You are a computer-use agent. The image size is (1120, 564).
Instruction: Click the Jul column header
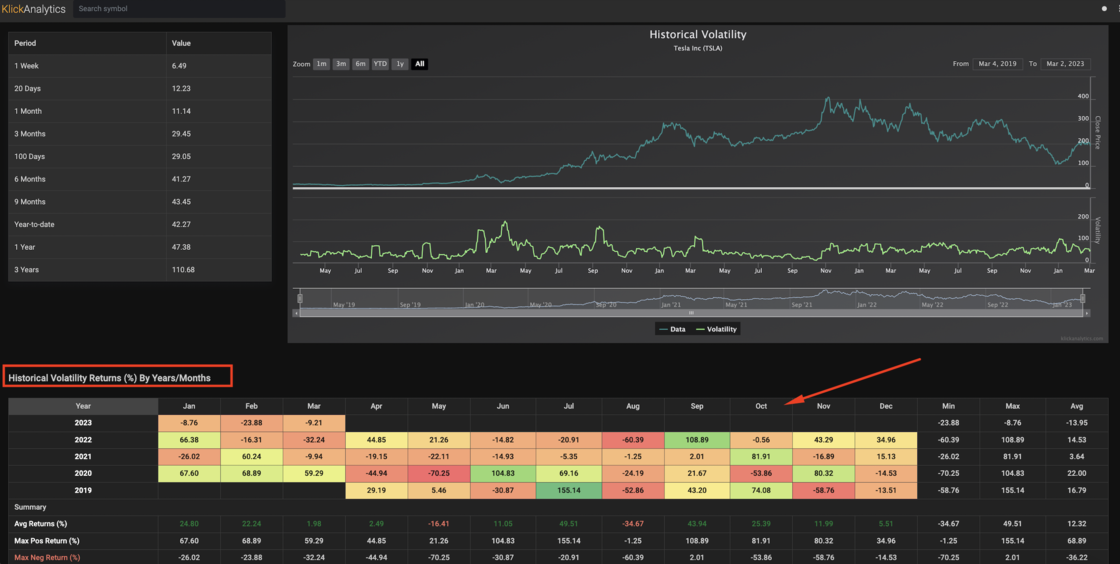(x=569, y=406)
